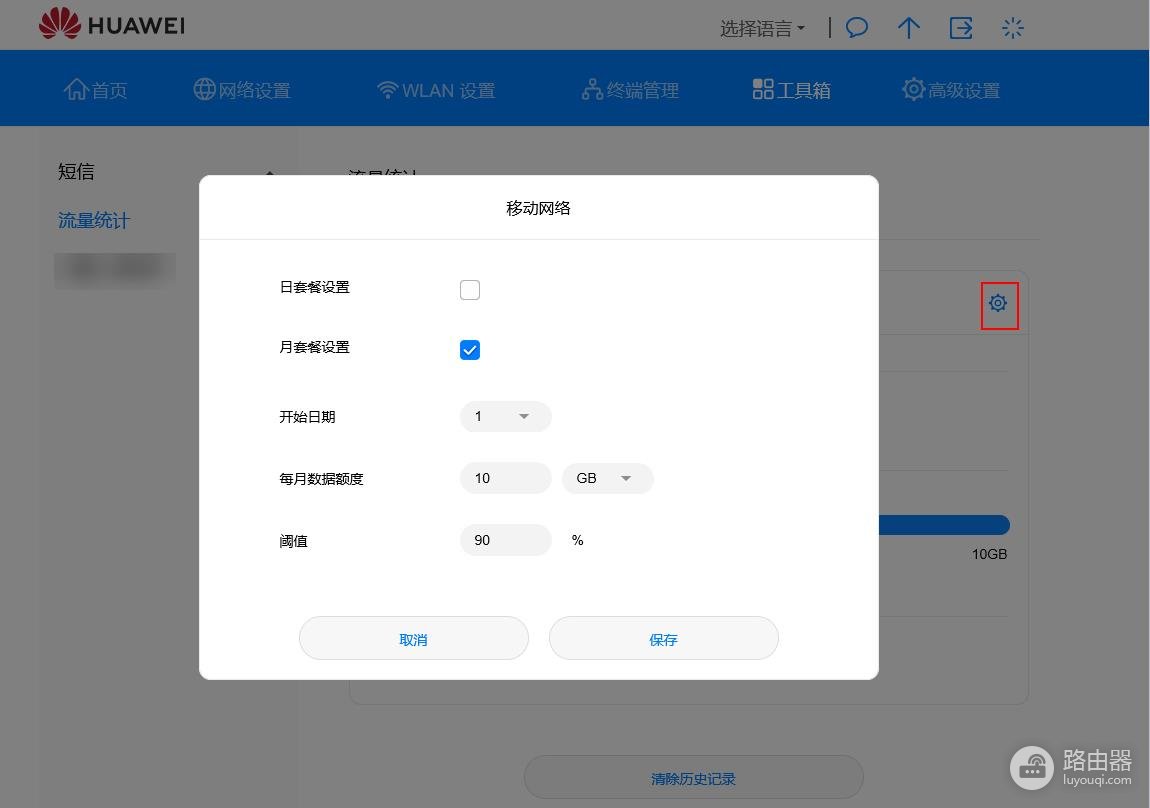
Task: Click the 阈值 threshold input field
Action: (505, 540)
